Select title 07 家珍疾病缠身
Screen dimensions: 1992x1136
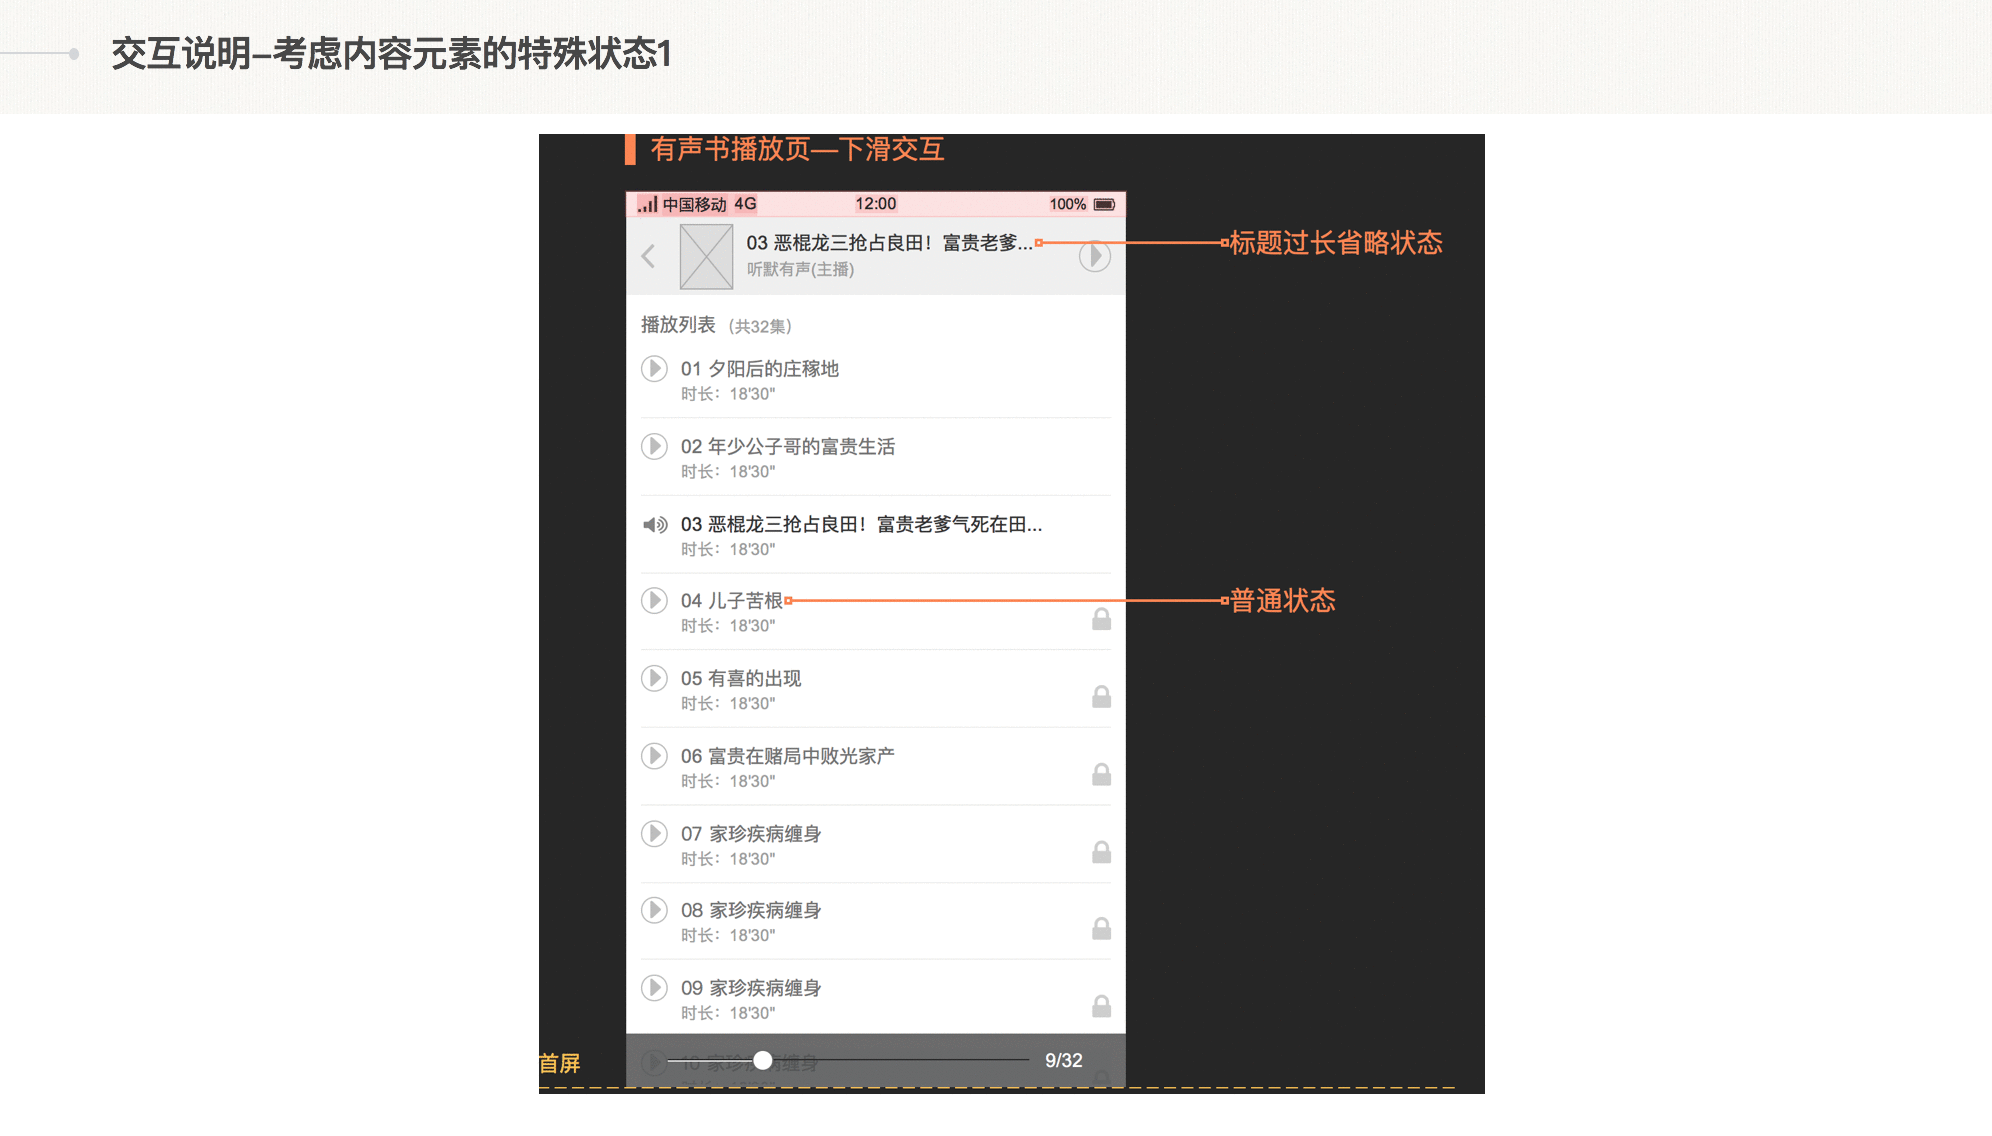(751, 834)
